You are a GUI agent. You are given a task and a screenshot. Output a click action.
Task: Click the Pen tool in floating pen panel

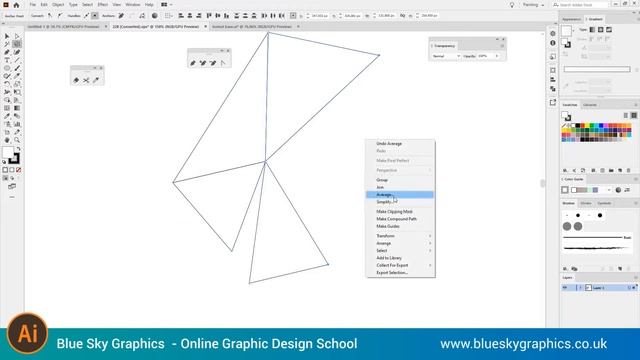click(193, 63)
